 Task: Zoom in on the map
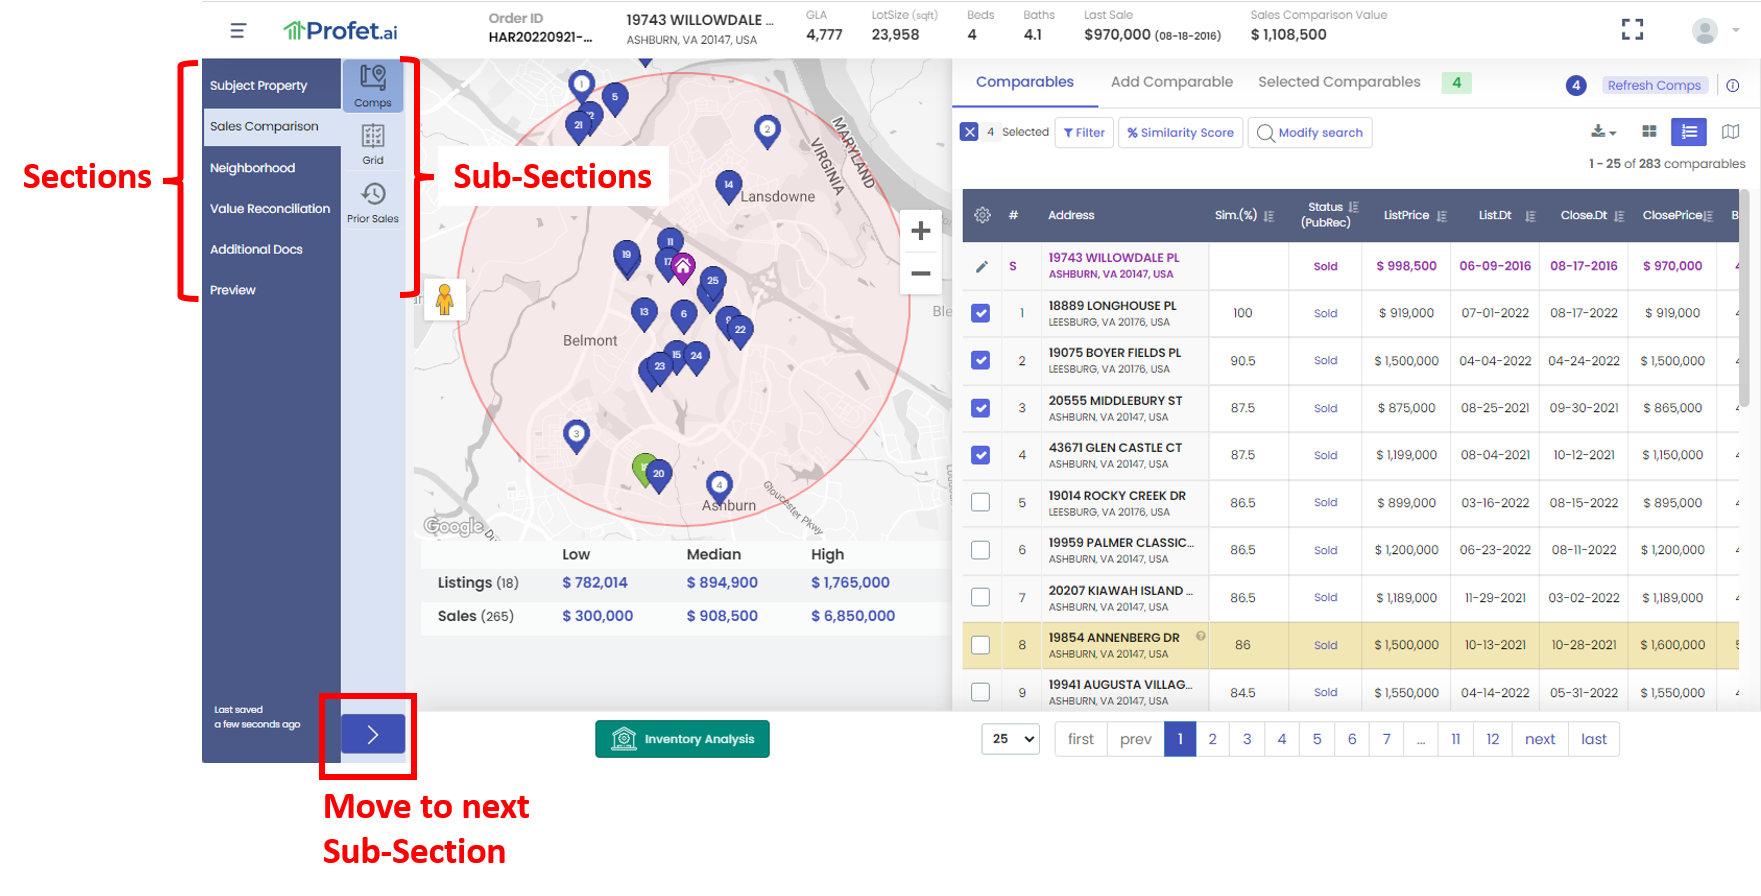tap(920, 231)
